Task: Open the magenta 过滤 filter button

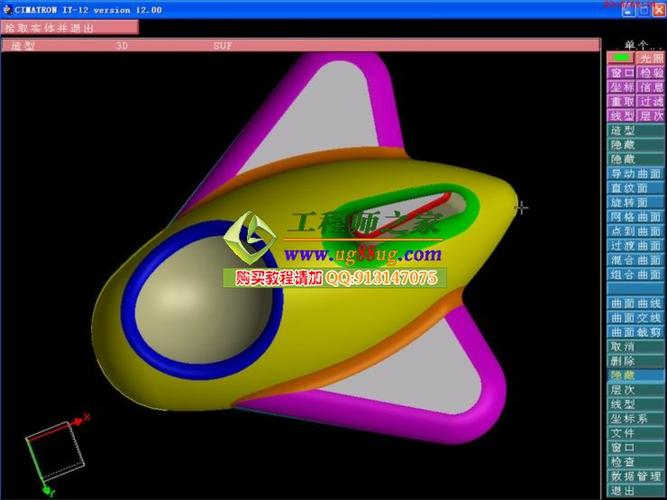Action: click(650, 101)
